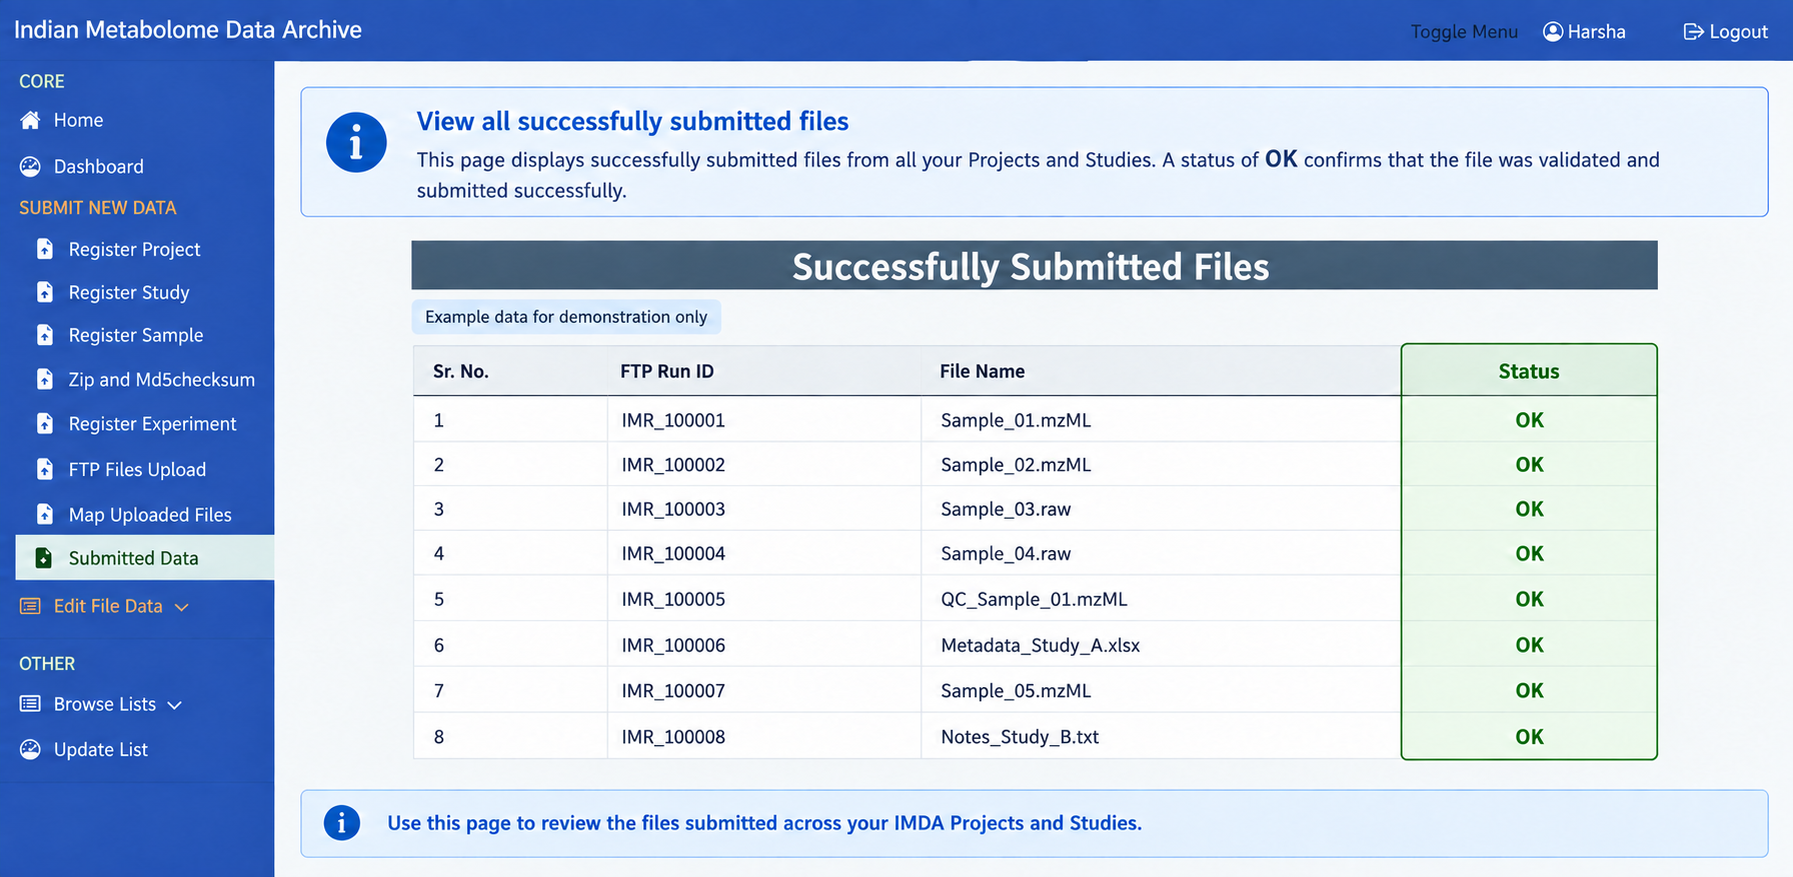Click the Logout link
The image size is (1793, 877).
[x=1726, y=32]
